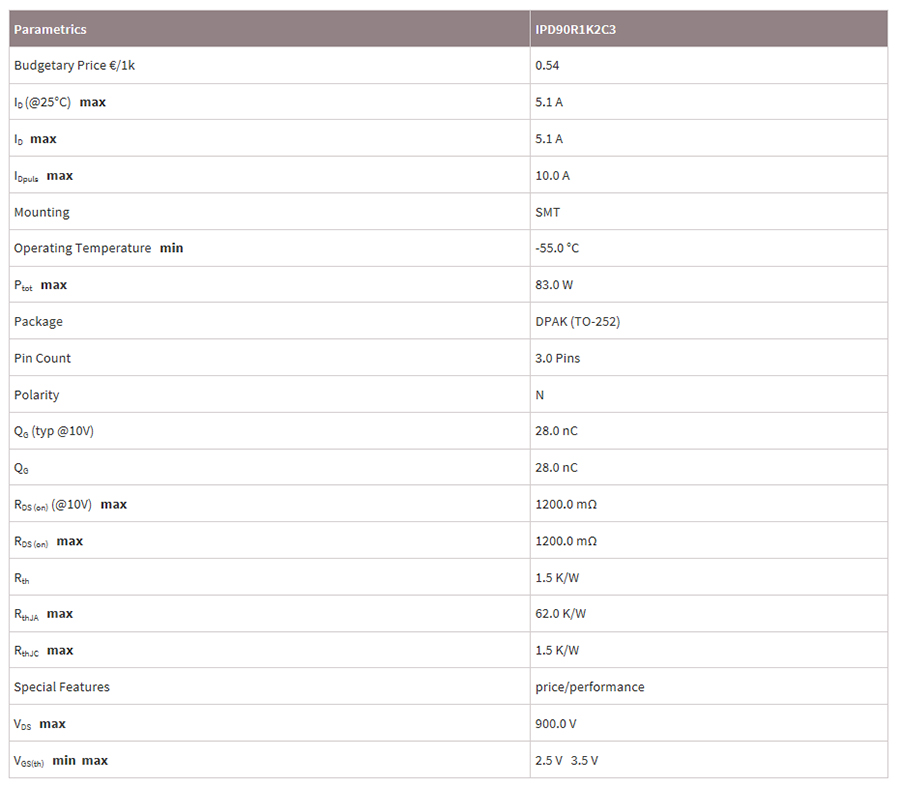
Task: Click the 0.54 price value
Action: tap(547, 65)
